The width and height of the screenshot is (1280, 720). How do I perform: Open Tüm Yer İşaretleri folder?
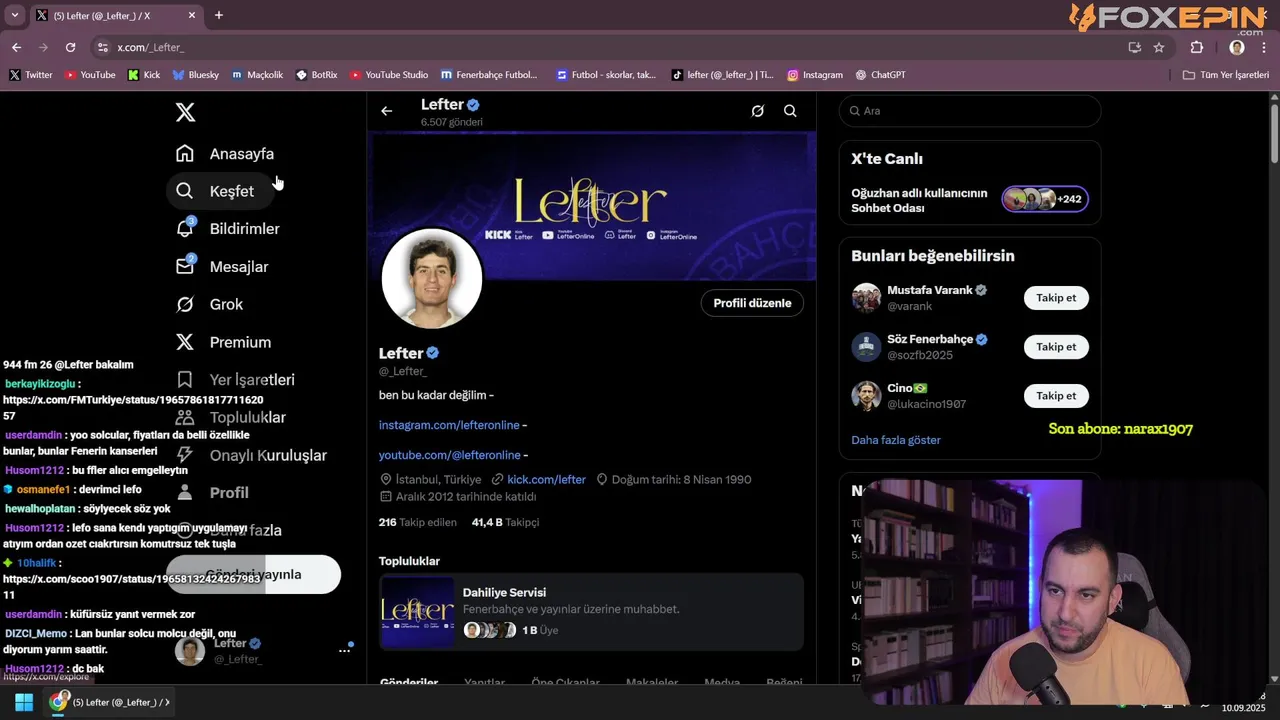coord(1226,75)
